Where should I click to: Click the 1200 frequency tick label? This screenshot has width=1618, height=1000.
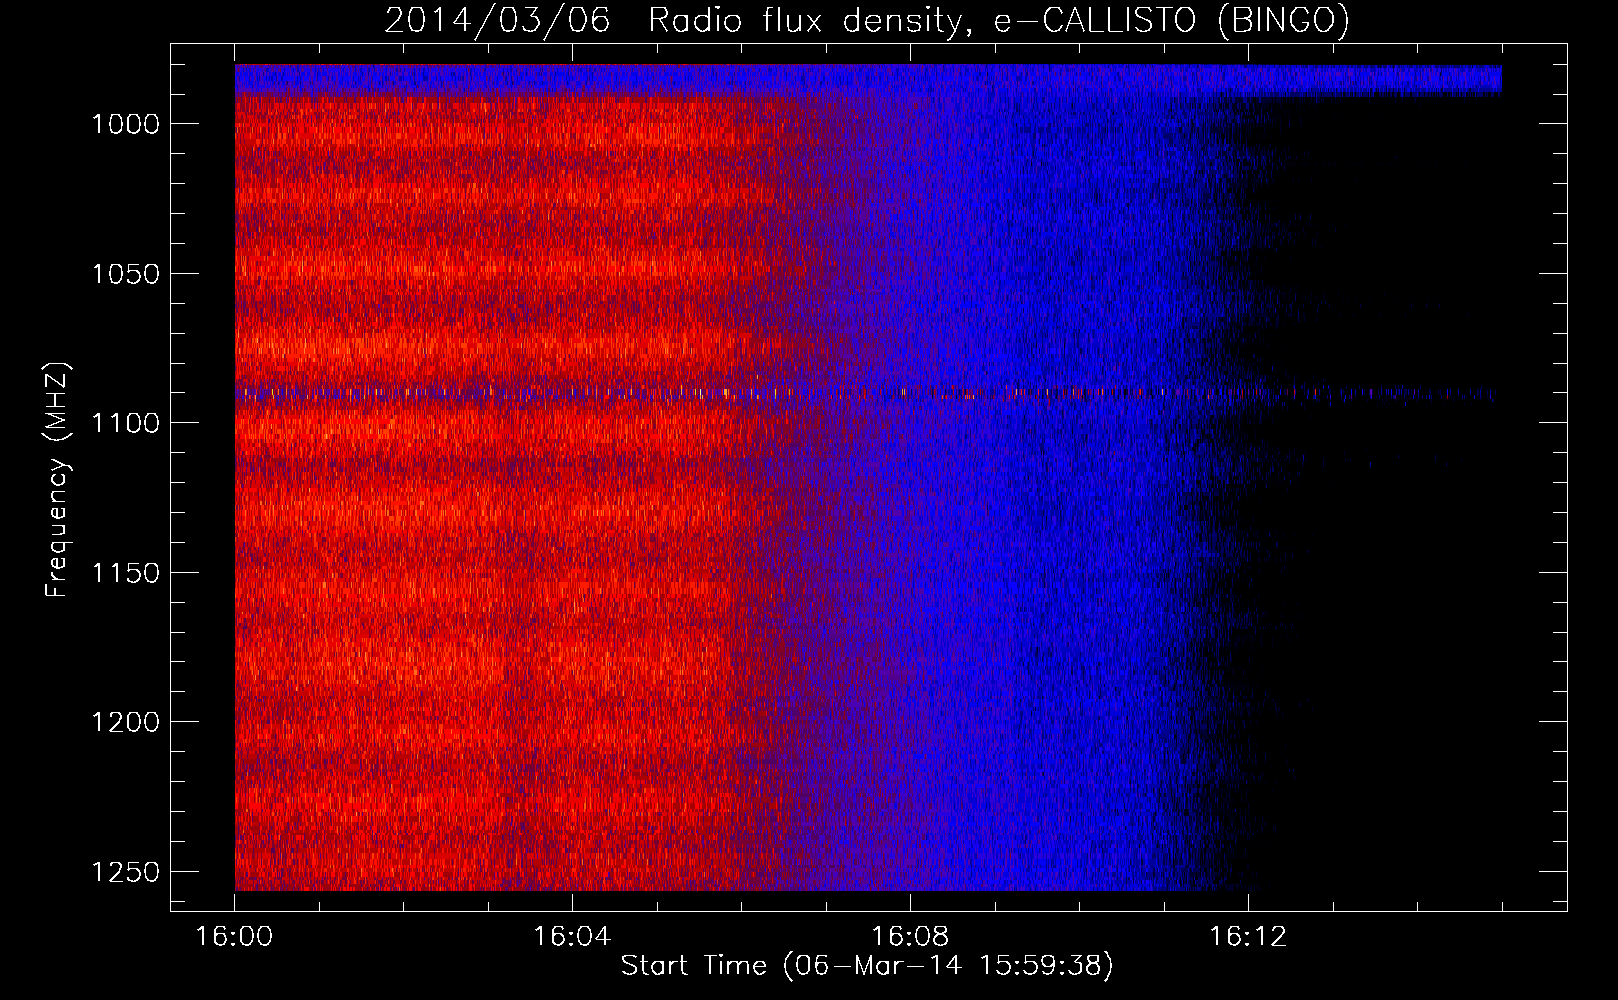(x=125, y=722)
